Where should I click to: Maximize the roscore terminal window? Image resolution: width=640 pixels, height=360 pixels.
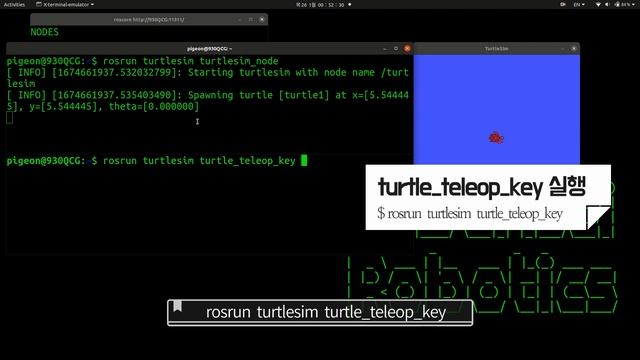tap(251, 19)
